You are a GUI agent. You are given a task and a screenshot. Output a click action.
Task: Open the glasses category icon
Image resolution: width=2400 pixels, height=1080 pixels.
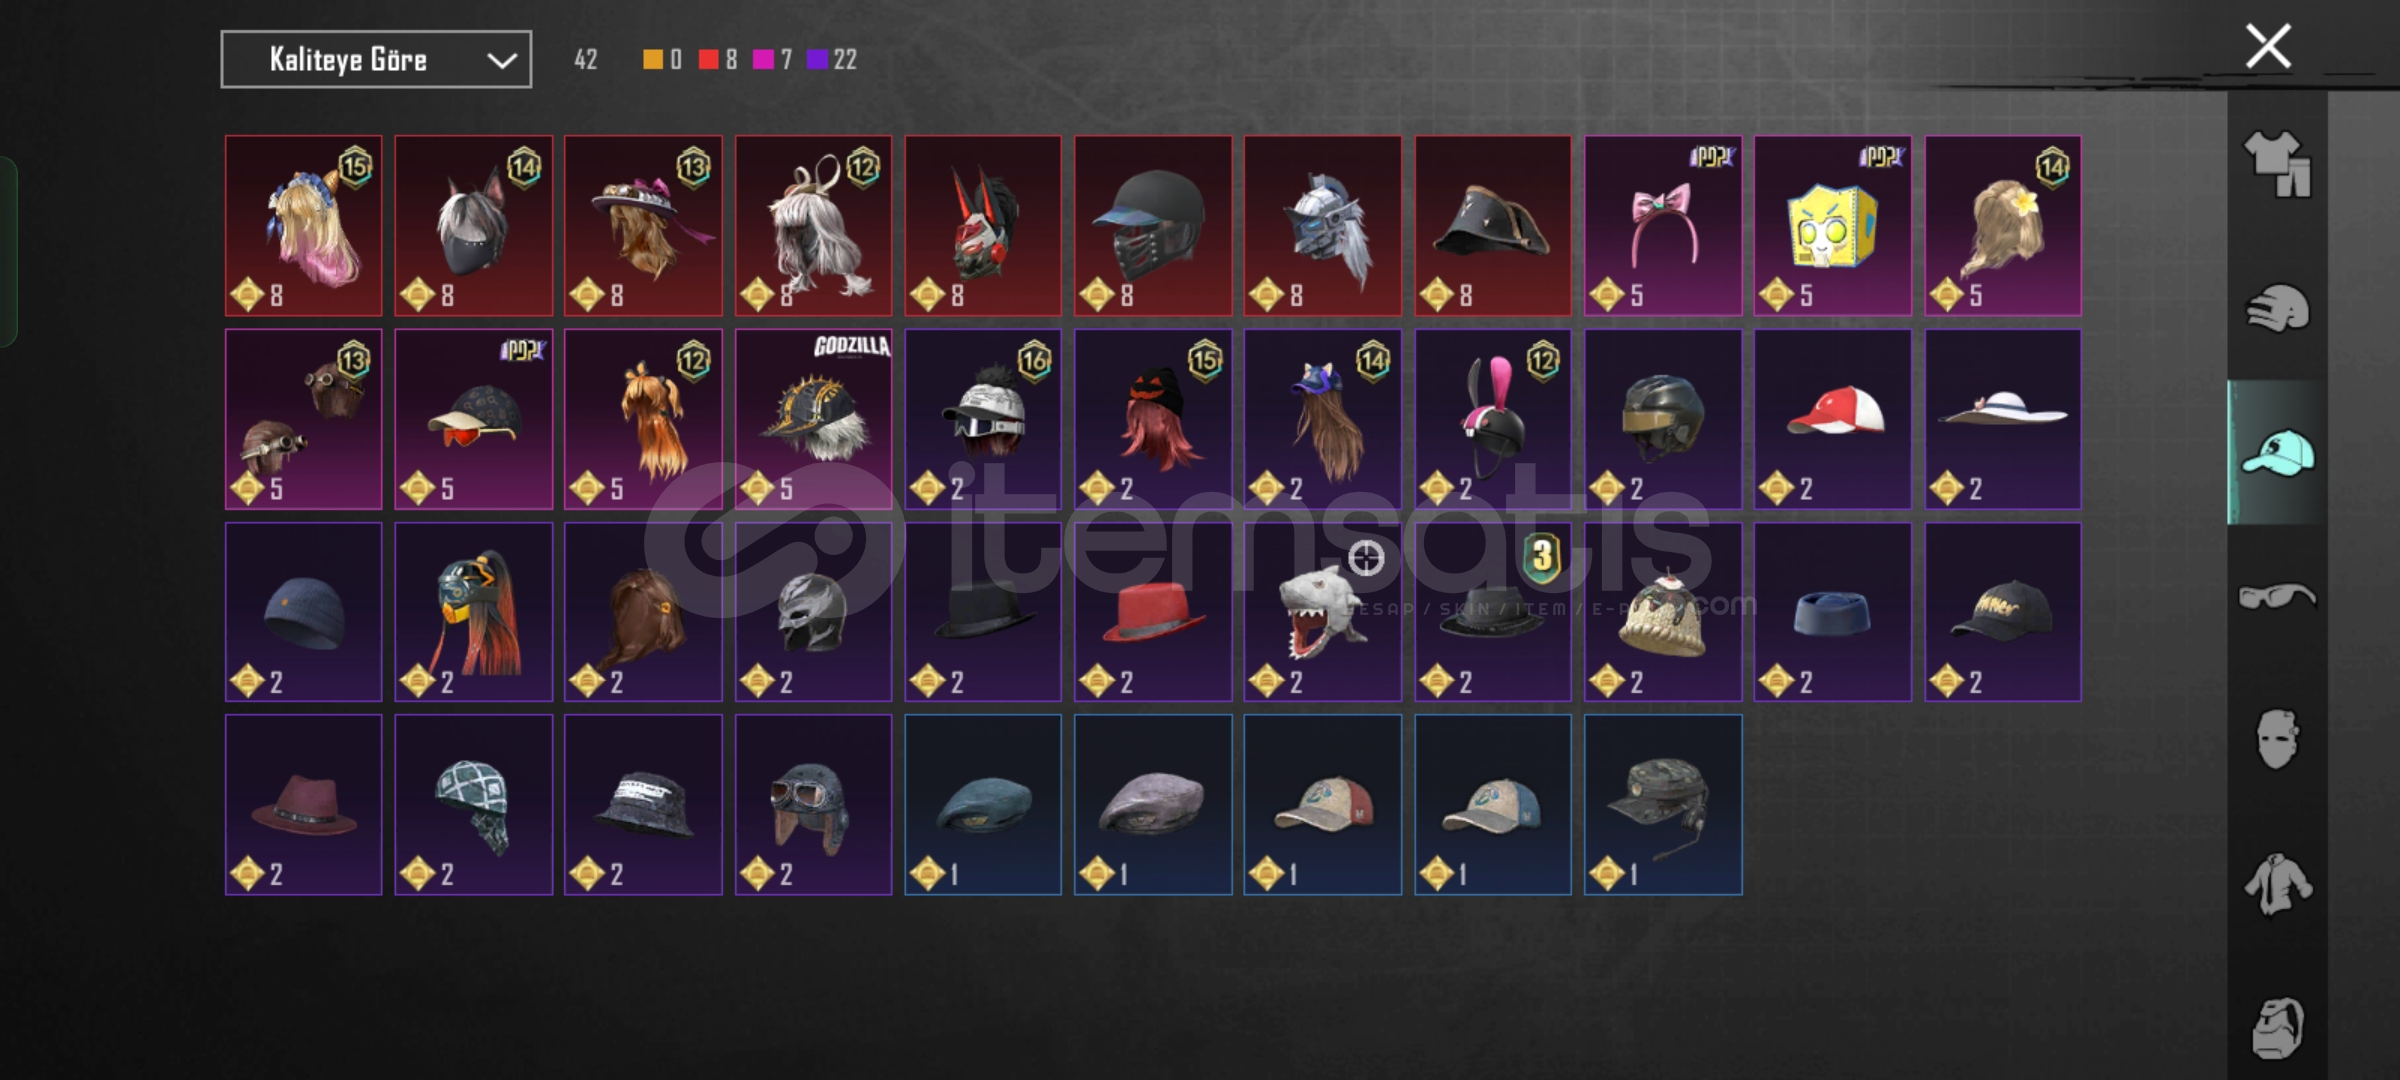click(x=2277, y=597)
